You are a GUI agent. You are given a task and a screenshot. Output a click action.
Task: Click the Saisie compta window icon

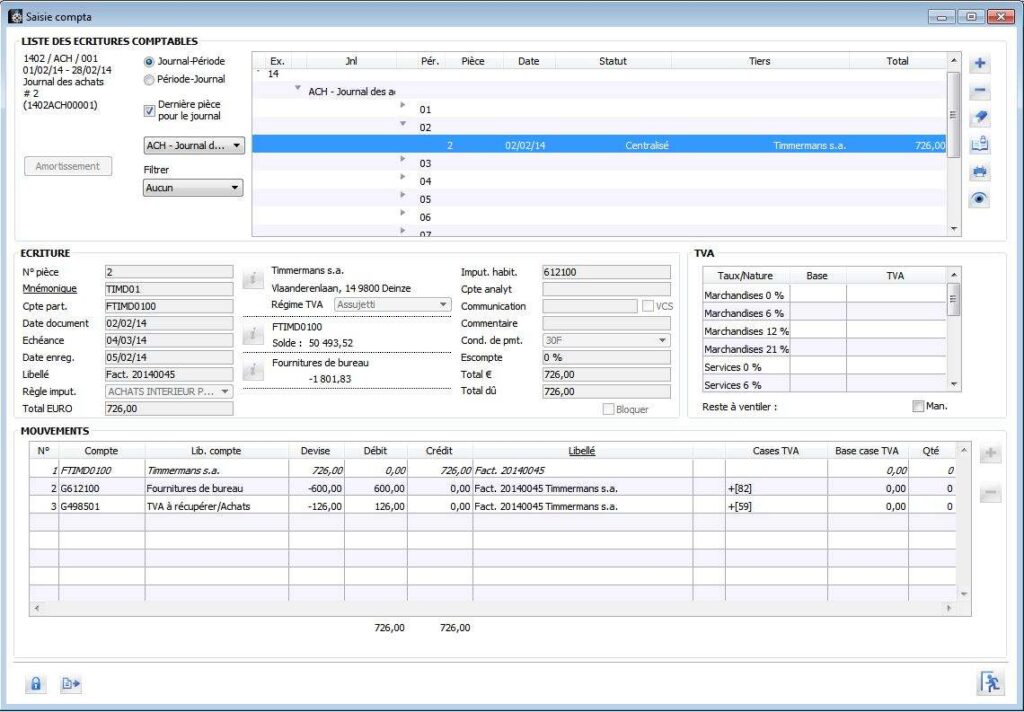coord(15,16)
